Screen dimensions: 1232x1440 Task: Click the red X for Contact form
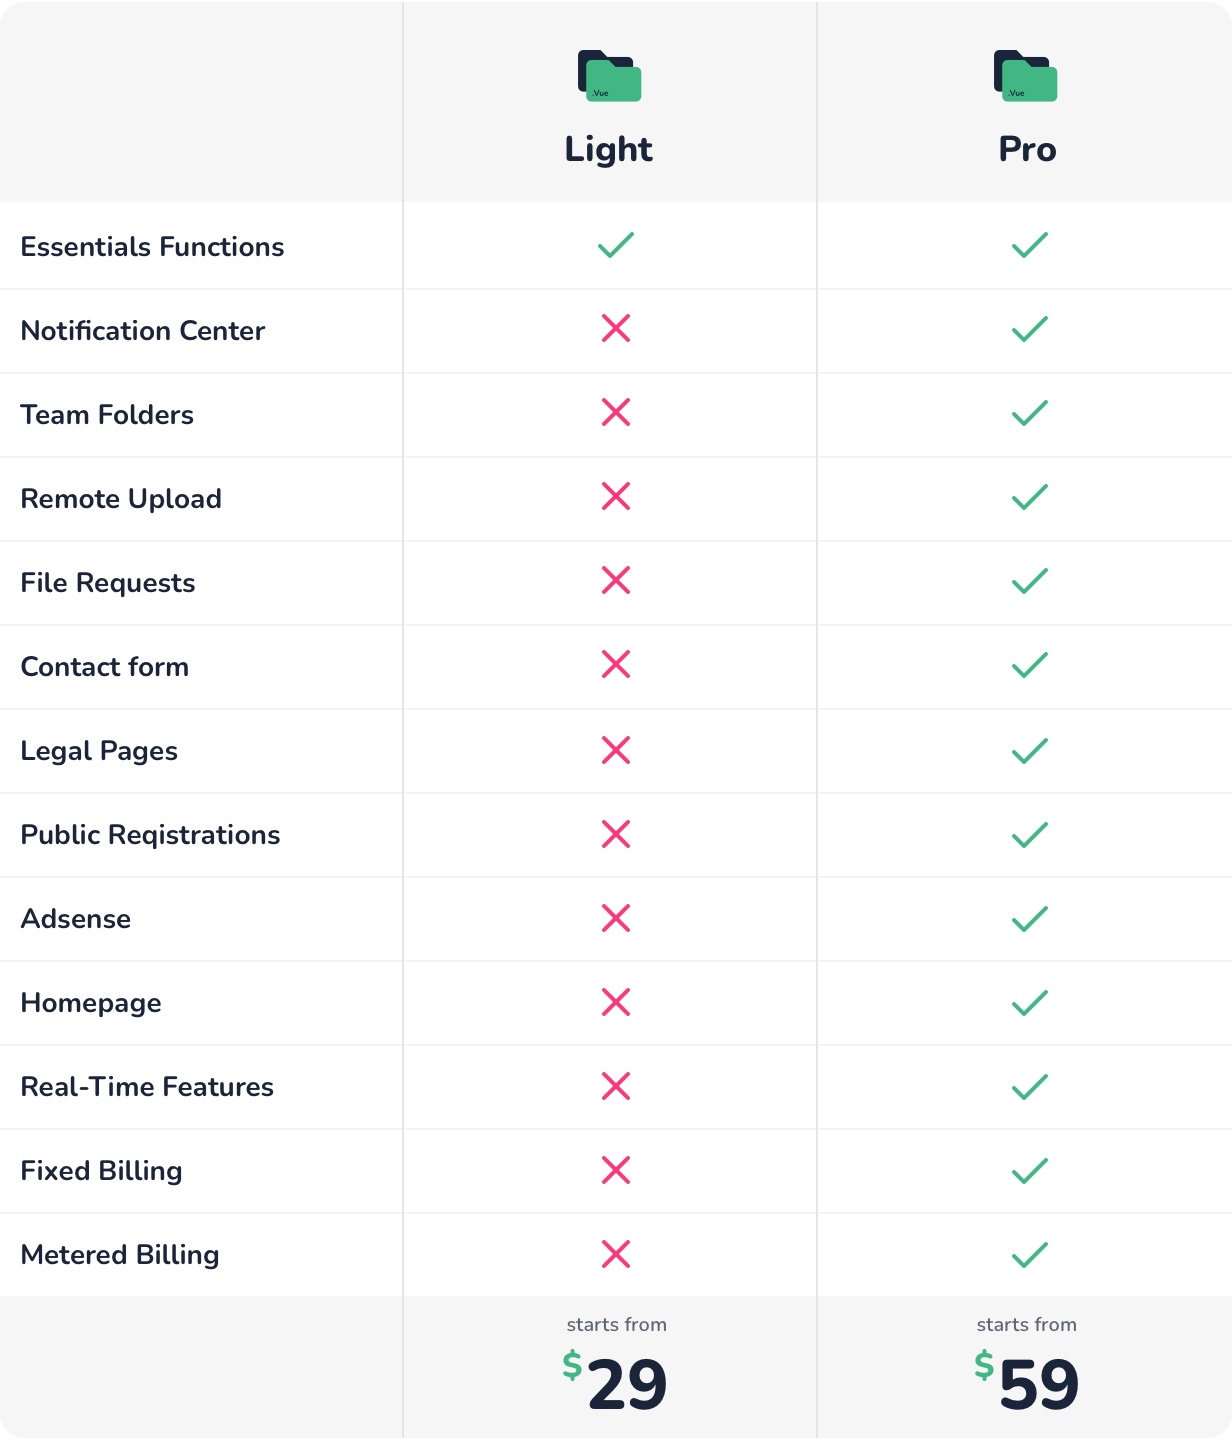pyautogui.click(x=616, y=664)
